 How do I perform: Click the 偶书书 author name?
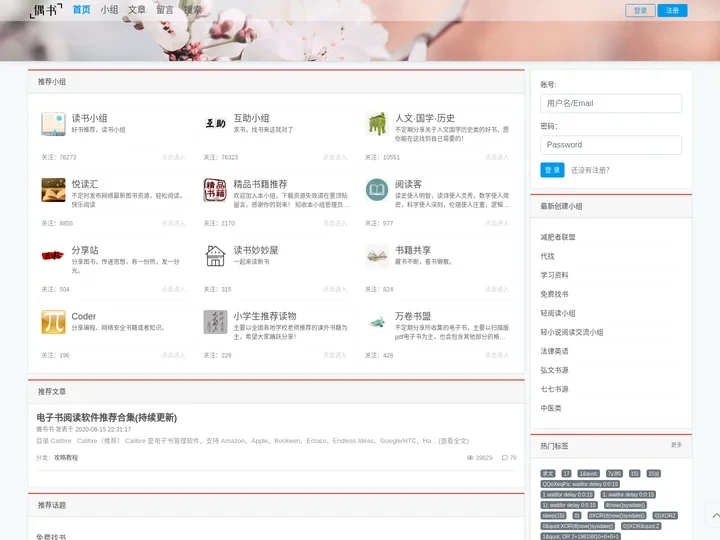pos(45,429)
